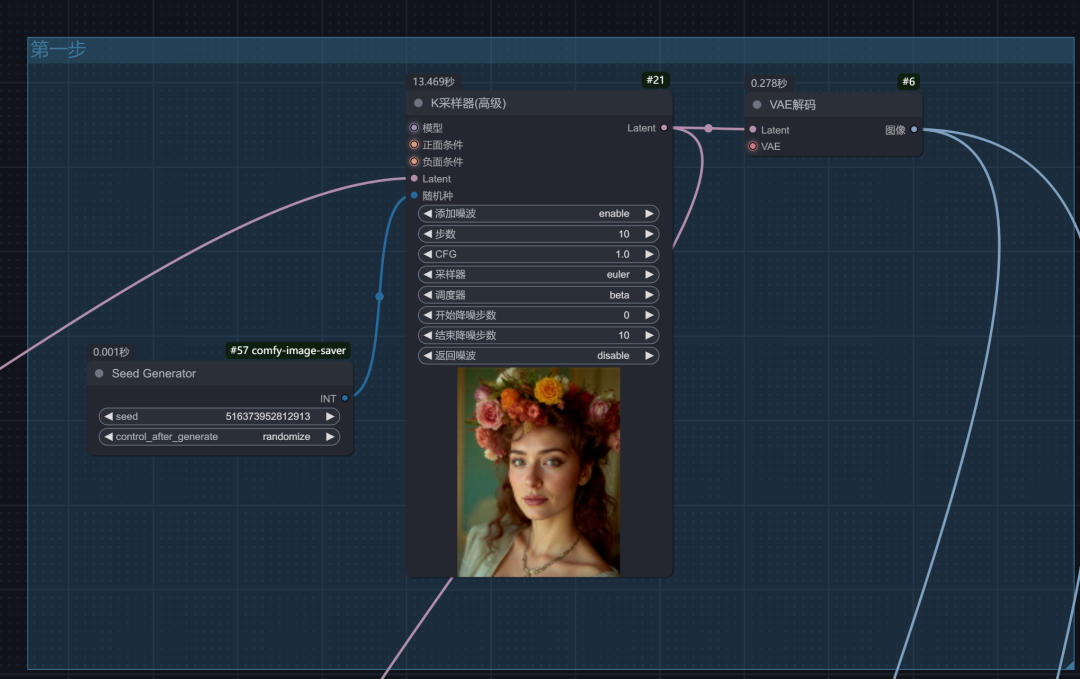Click the INT output socket on Seed Generator

click(345, 398)
